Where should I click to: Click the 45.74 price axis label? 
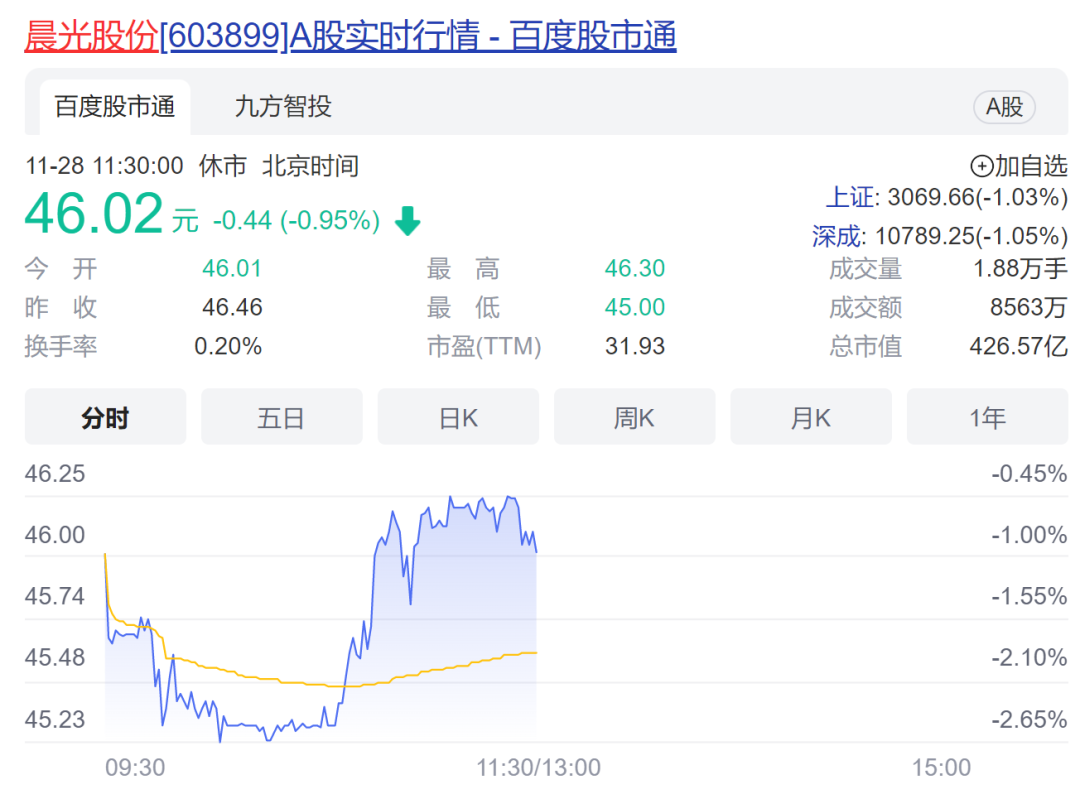coord(55,596)
